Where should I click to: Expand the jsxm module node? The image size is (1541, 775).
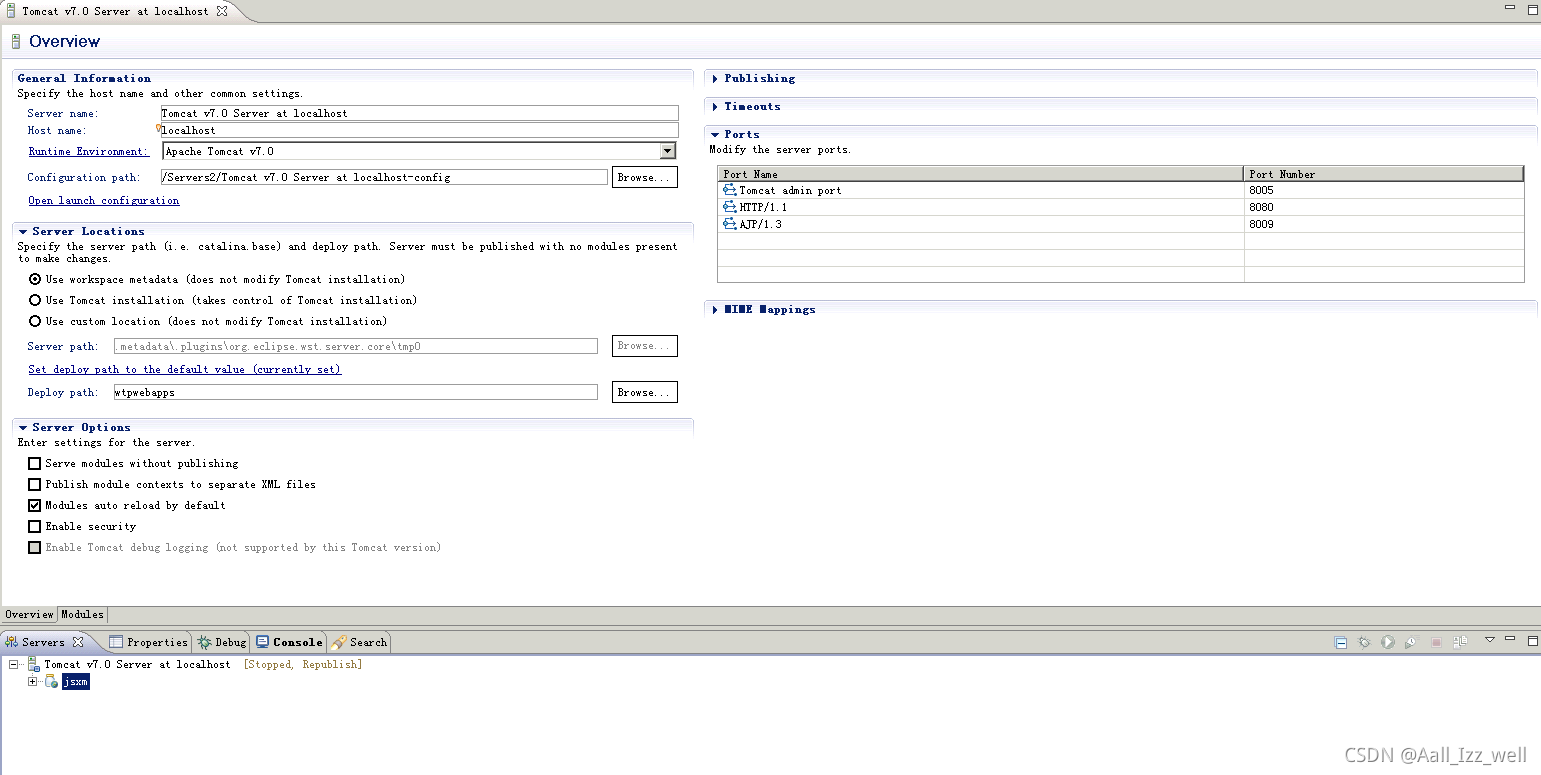point(33,681)
